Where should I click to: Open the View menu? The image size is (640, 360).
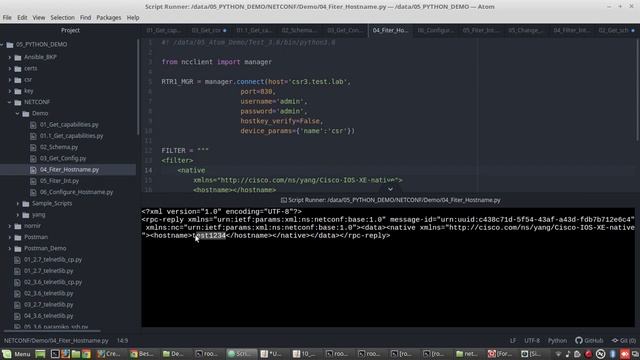pyautogui.click(x=39, y=18)
